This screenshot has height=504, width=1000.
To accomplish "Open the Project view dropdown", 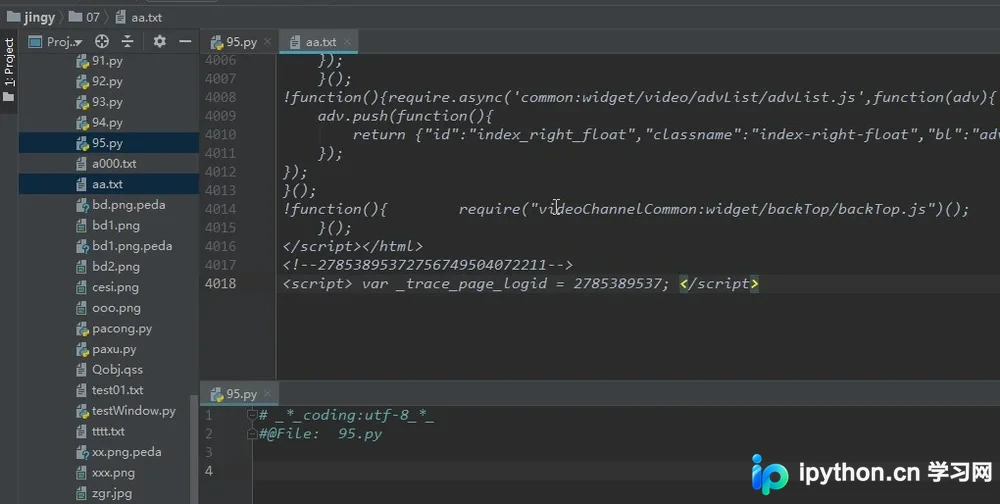I will 56,42.
